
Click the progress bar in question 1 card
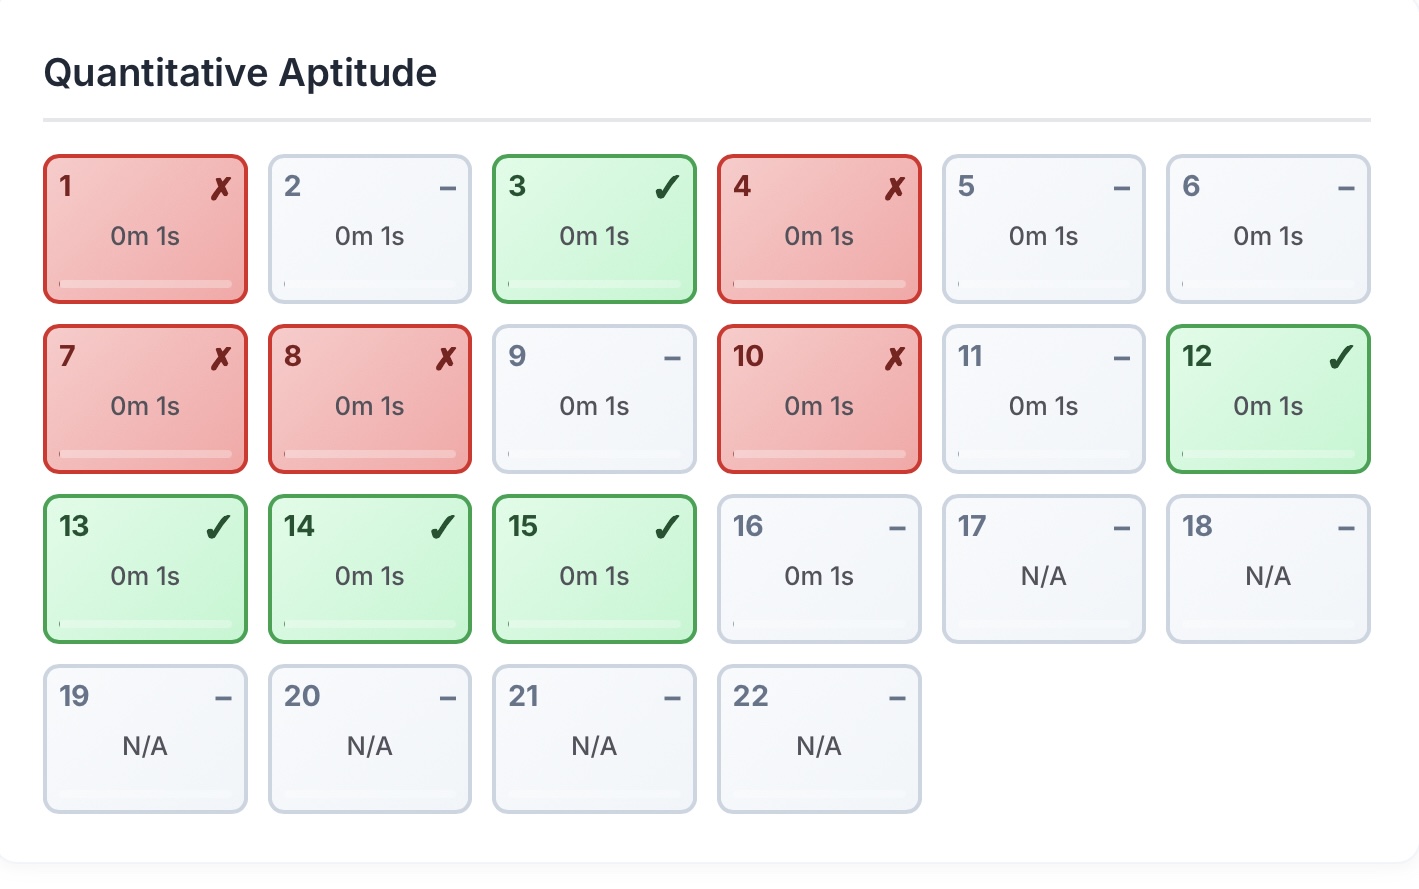pos(145,284)
